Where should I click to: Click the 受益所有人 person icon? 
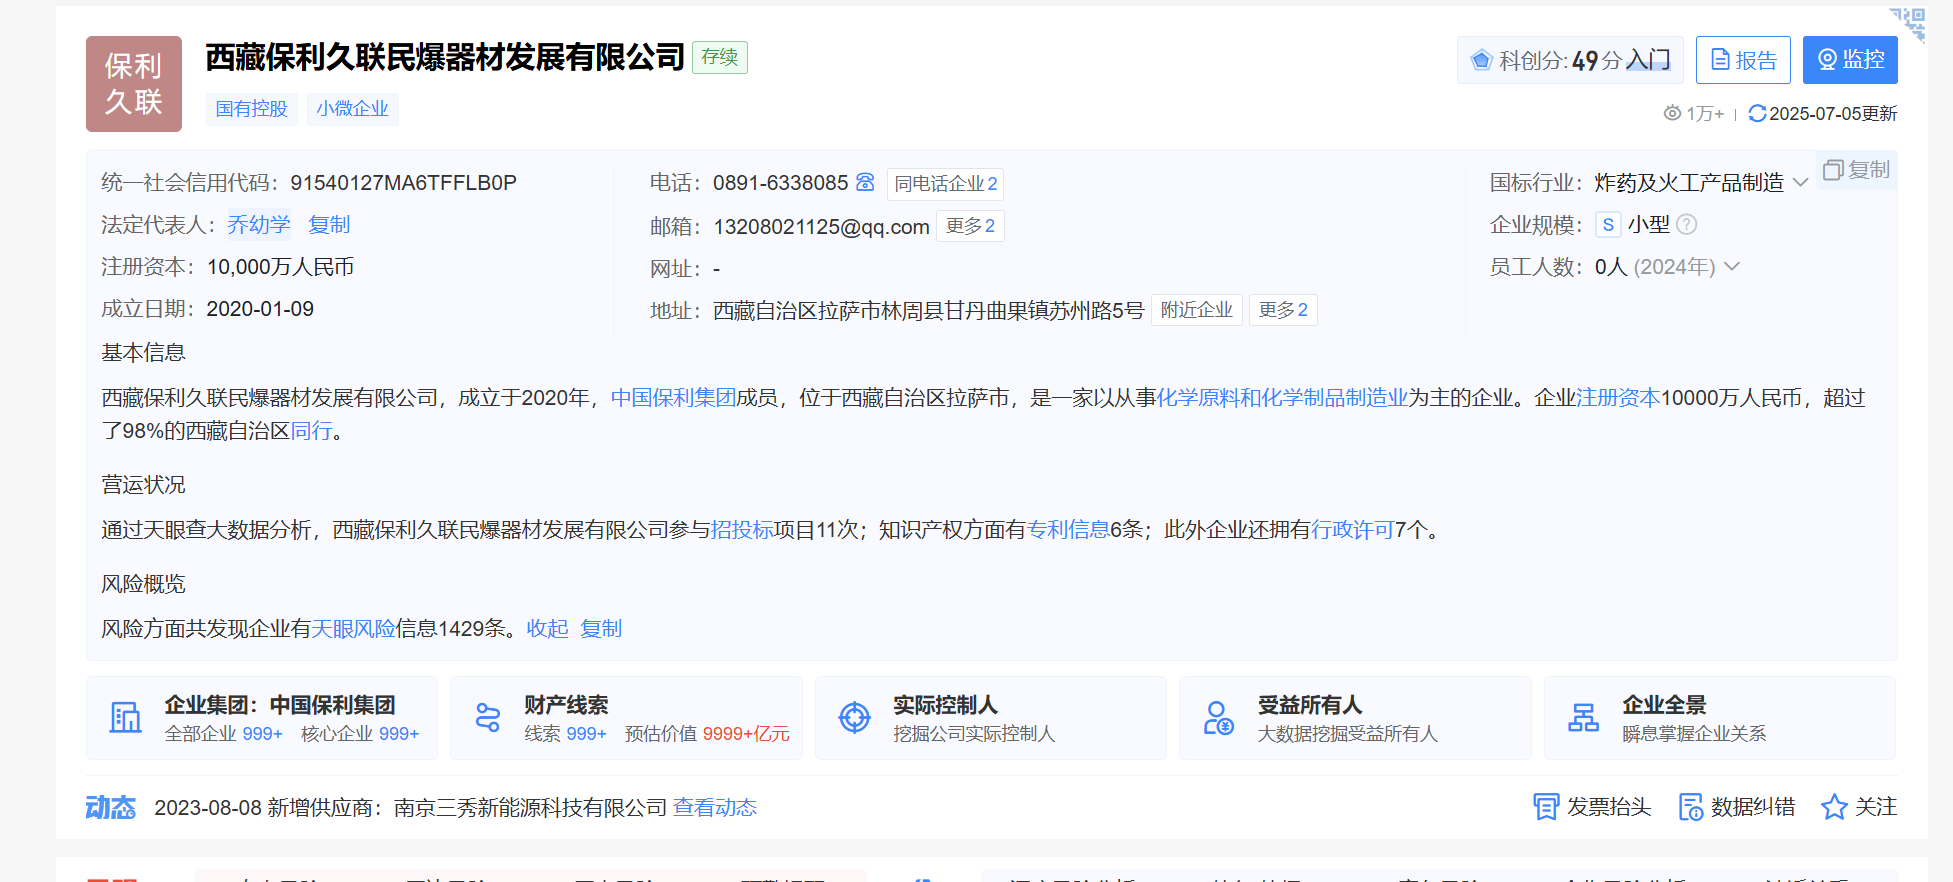point(1218,718)
